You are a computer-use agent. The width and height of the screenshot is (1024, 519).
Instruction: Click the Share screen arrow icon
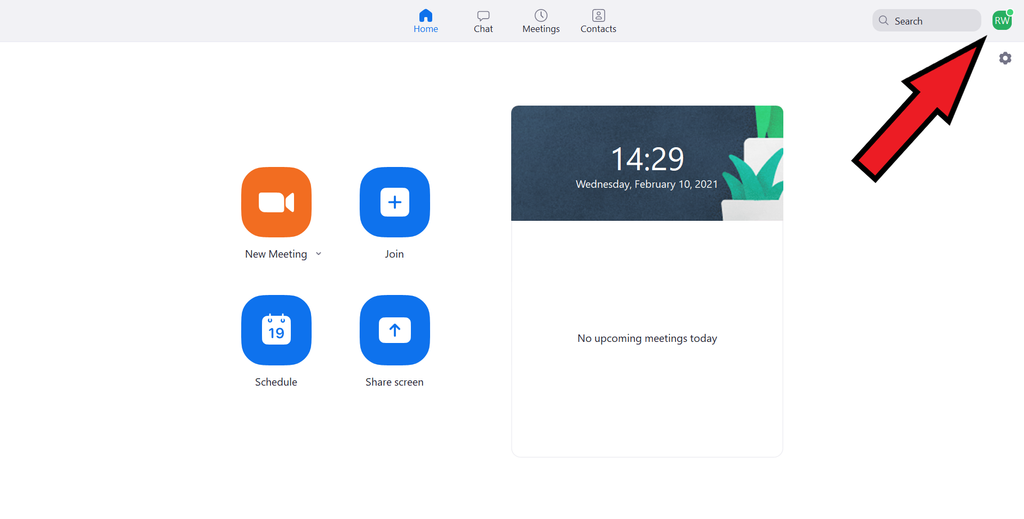[394, 330]
